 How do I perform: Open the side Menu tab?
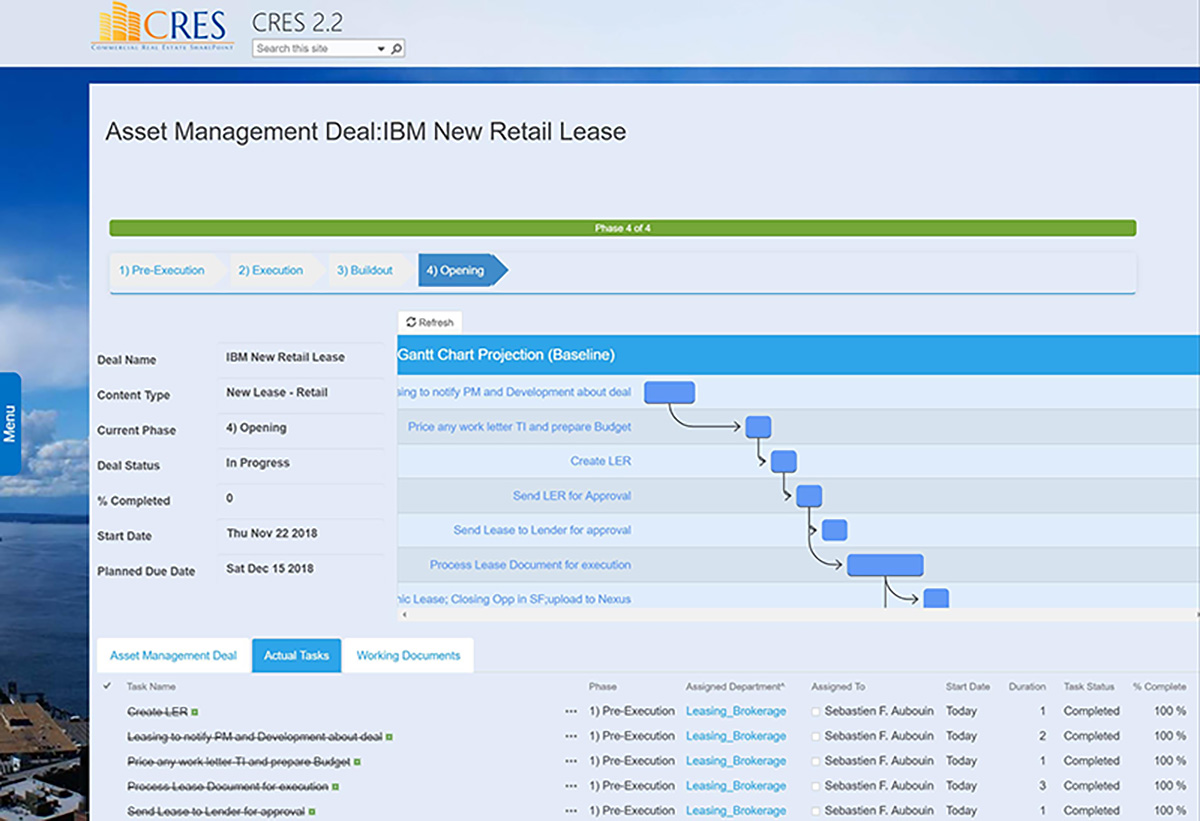click(x=10, y=423)
